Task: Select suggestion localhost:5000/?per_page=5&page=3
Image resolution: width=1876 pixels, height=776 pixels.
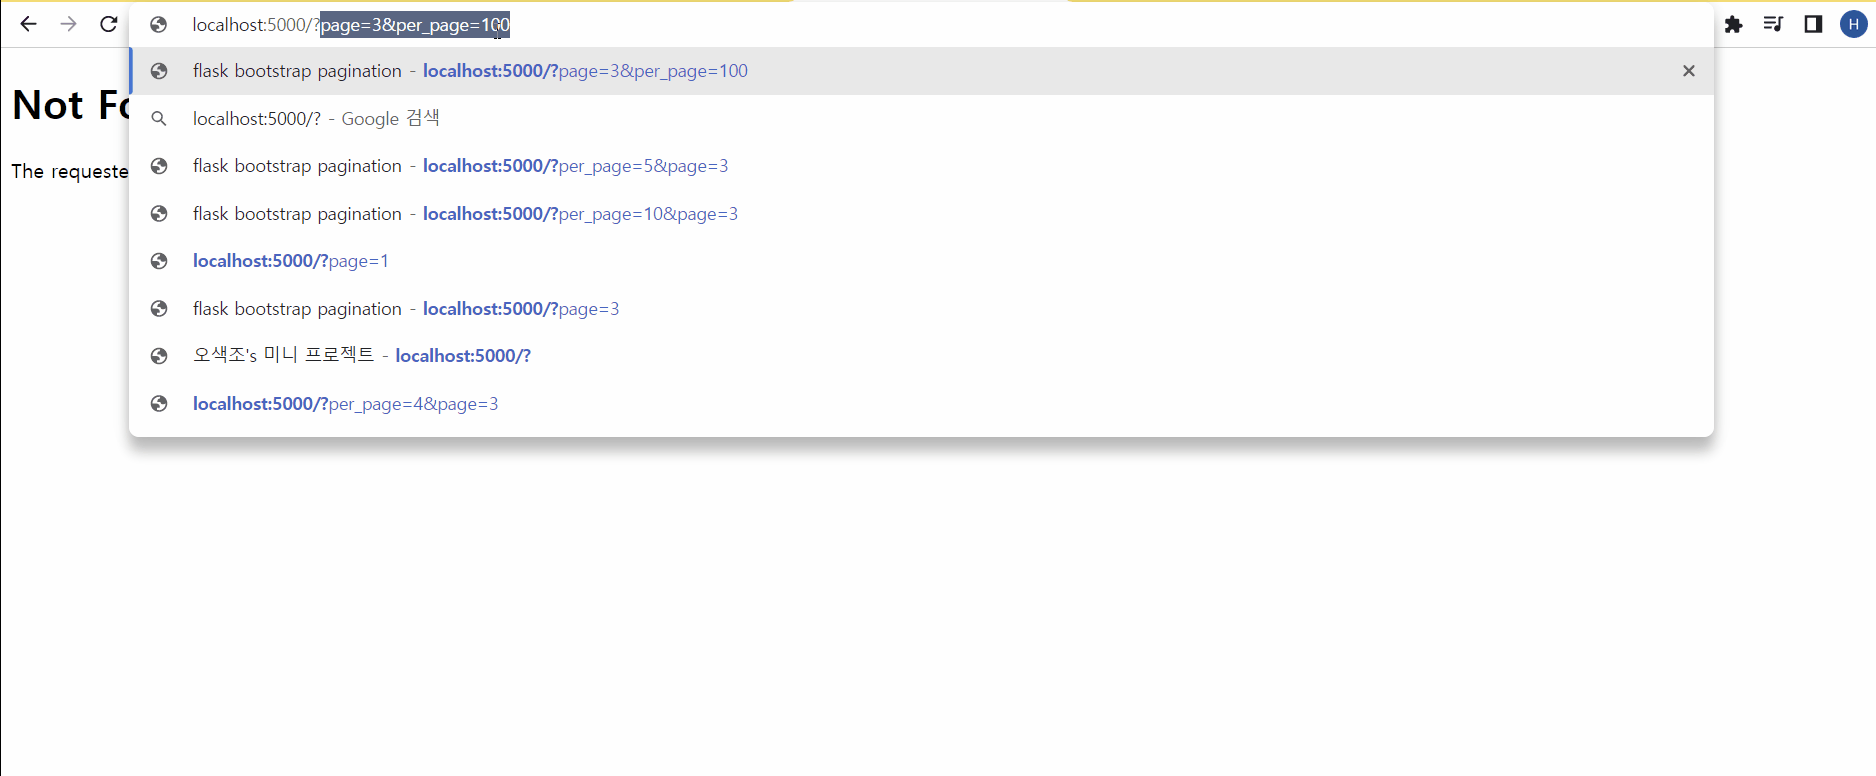Action: click(921, 166)
